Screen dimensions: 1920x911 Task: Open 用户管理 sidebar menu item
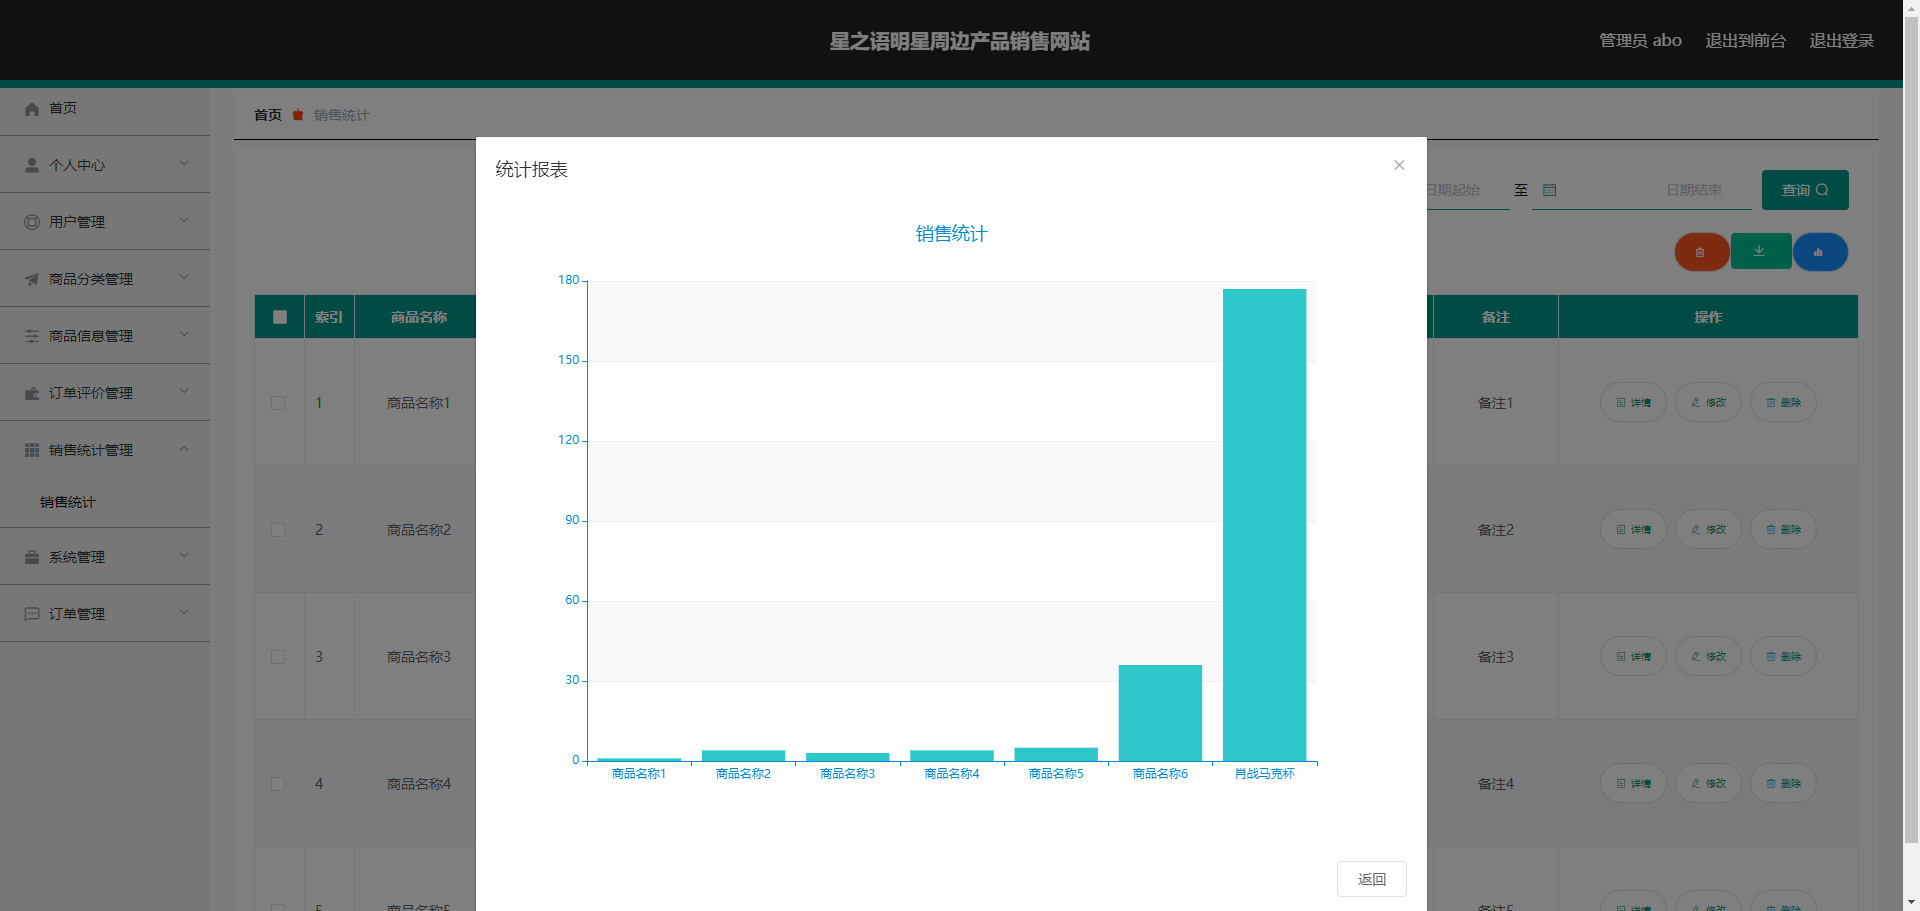pyautogui.click(x=105, y=222)
